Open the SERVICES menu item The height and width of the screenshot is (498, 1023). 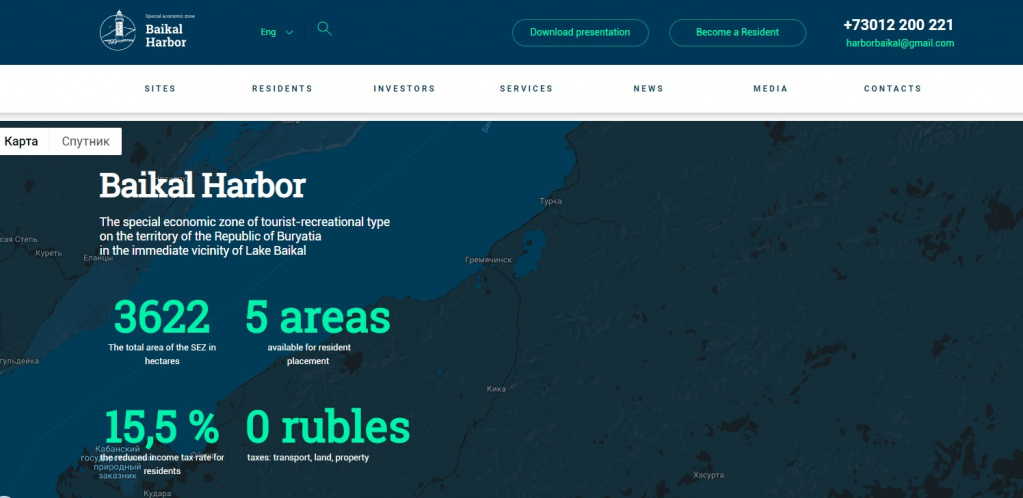(x=527, y=89)
